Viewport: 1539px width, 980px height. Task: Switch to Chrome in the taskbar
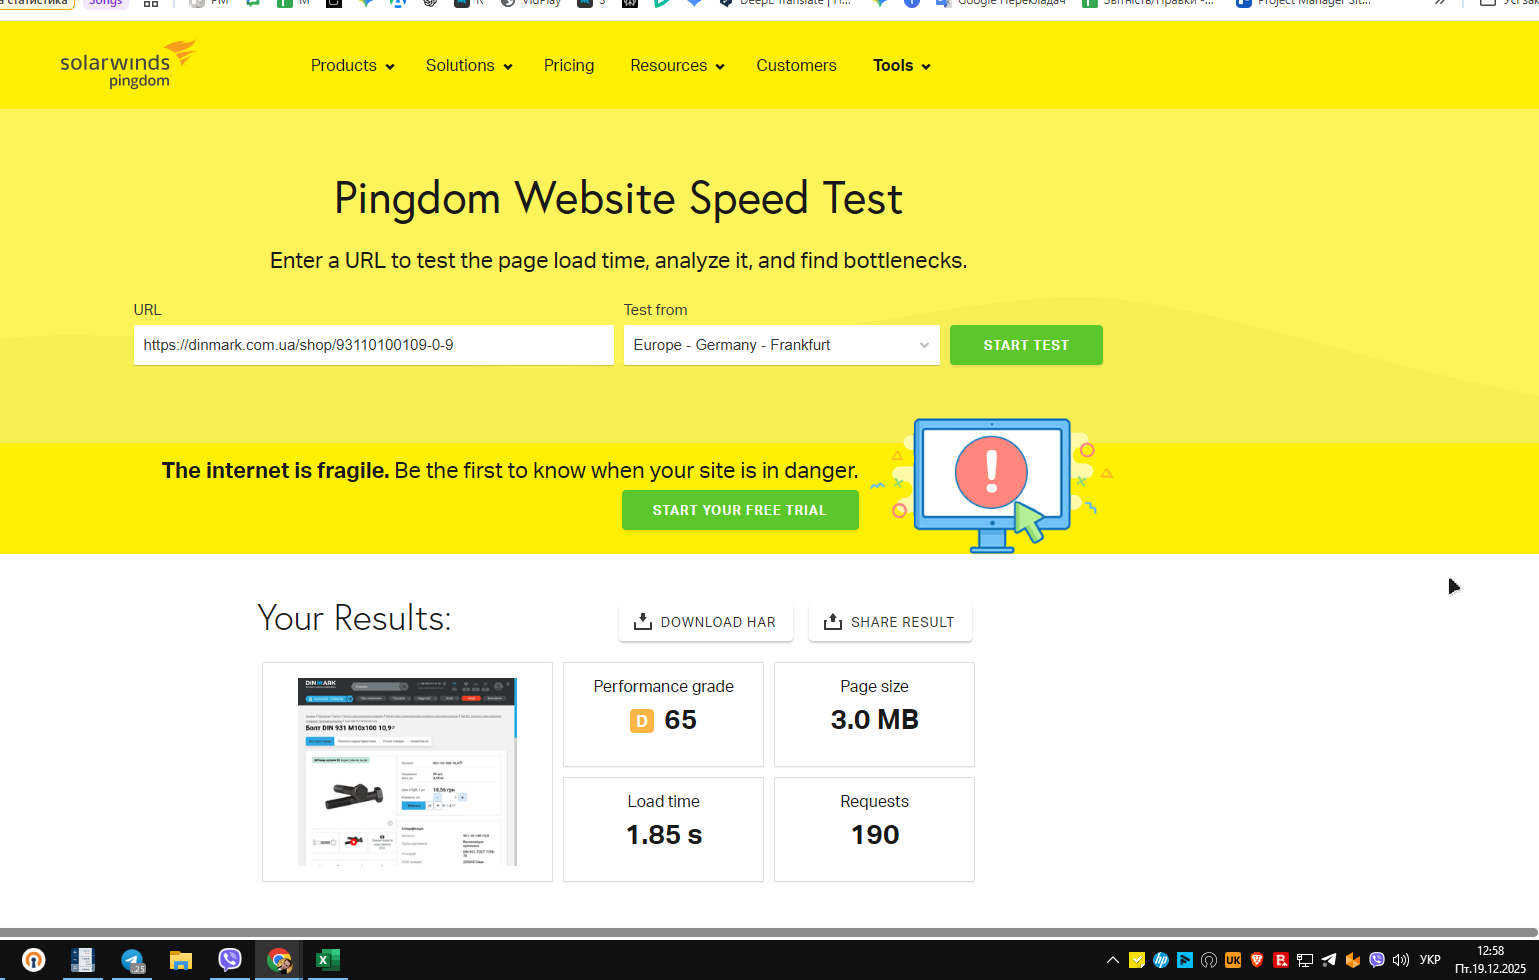coord(279,960)
